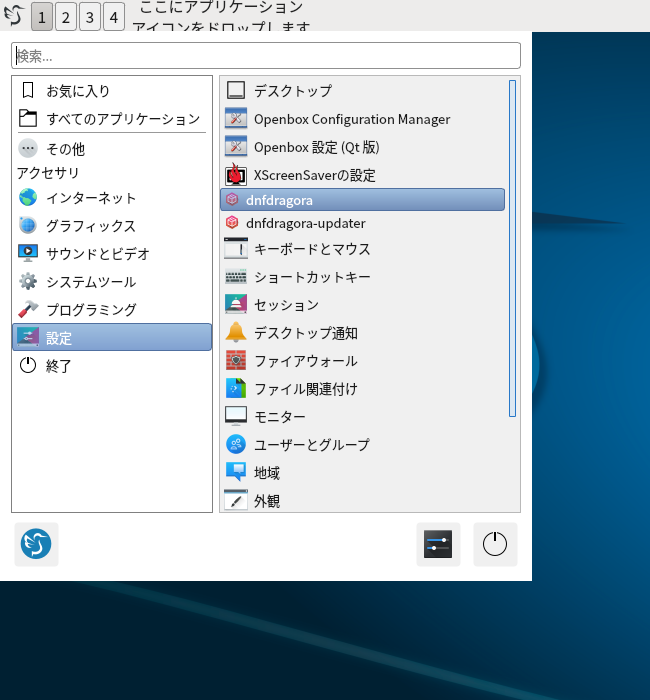The width and height of the screenshot is (650, 700).
Task: Launch dnfdragora-updater icon
Action: coord(232,222)
